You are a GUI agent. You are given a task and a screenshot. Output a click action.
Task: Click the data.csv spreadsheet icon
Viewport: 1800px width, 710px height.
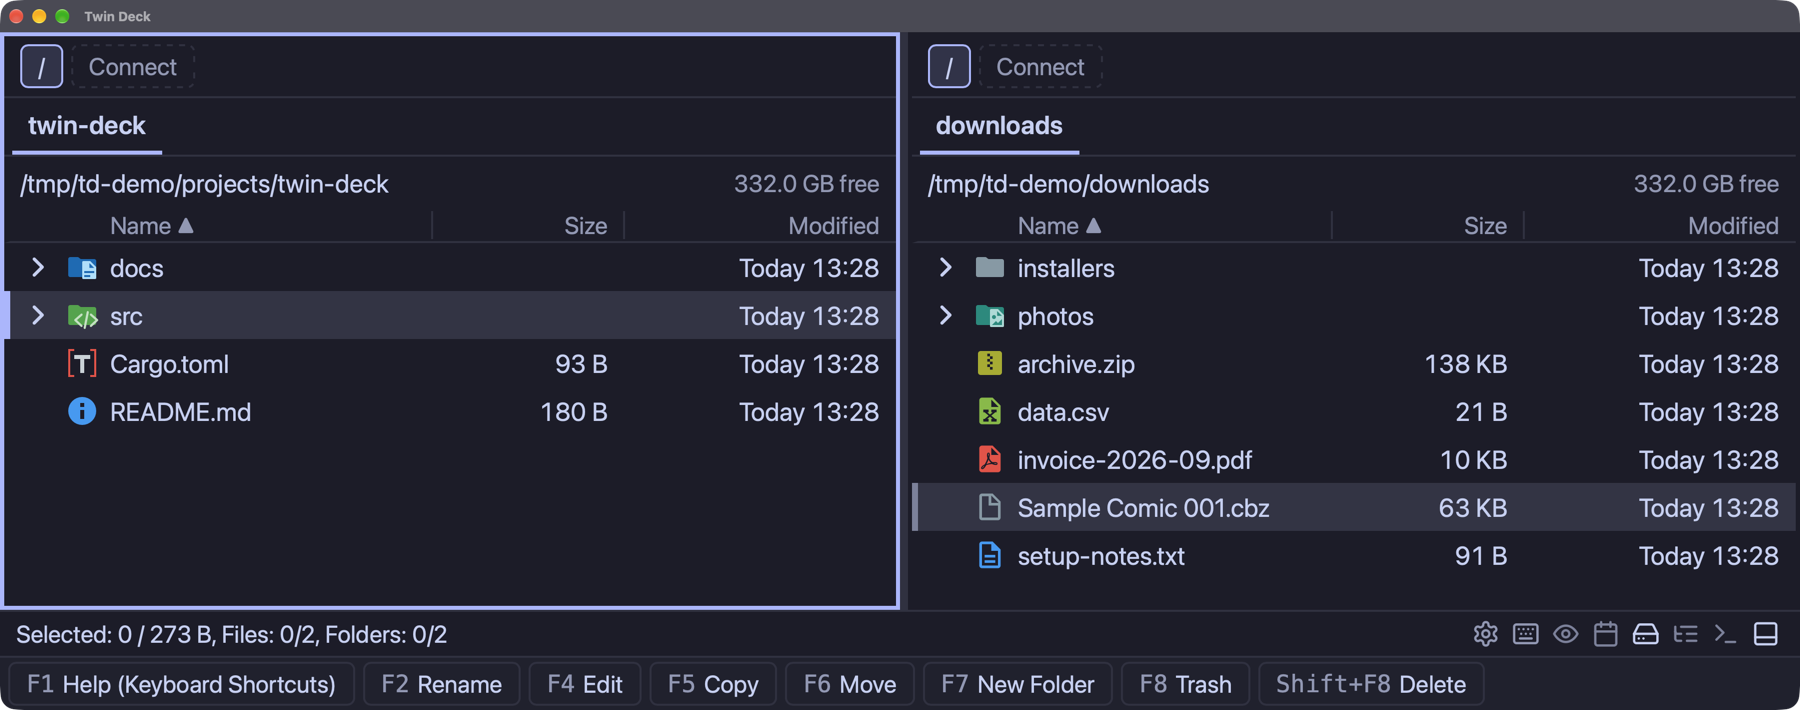[x=989, y=411]
